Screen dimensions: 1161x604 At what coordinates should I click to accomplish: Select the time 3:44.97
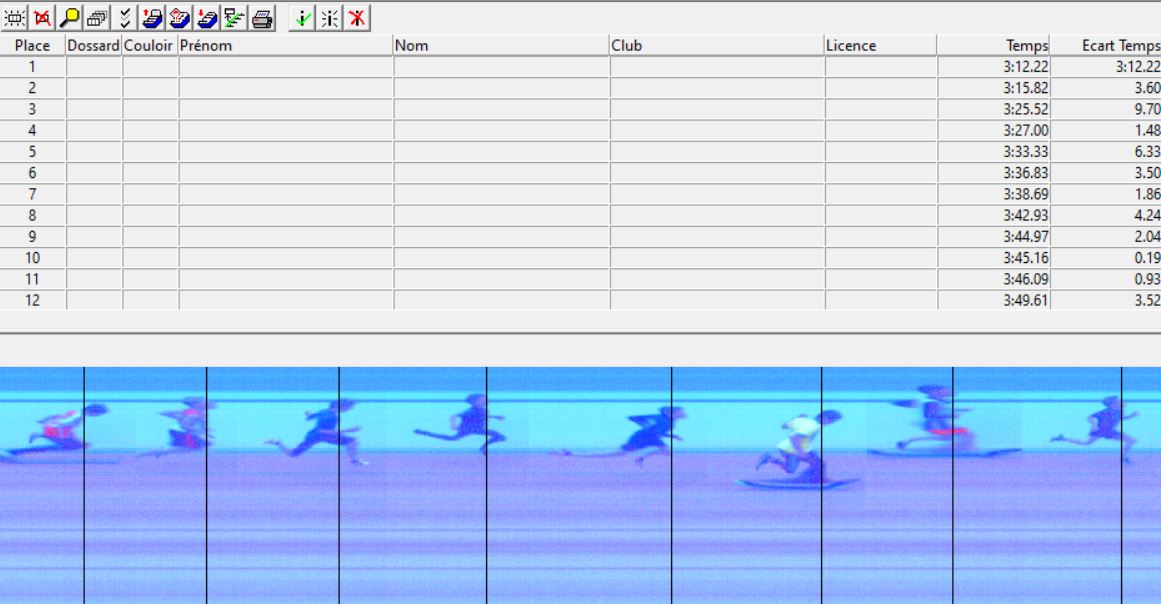pos(1026,237)
